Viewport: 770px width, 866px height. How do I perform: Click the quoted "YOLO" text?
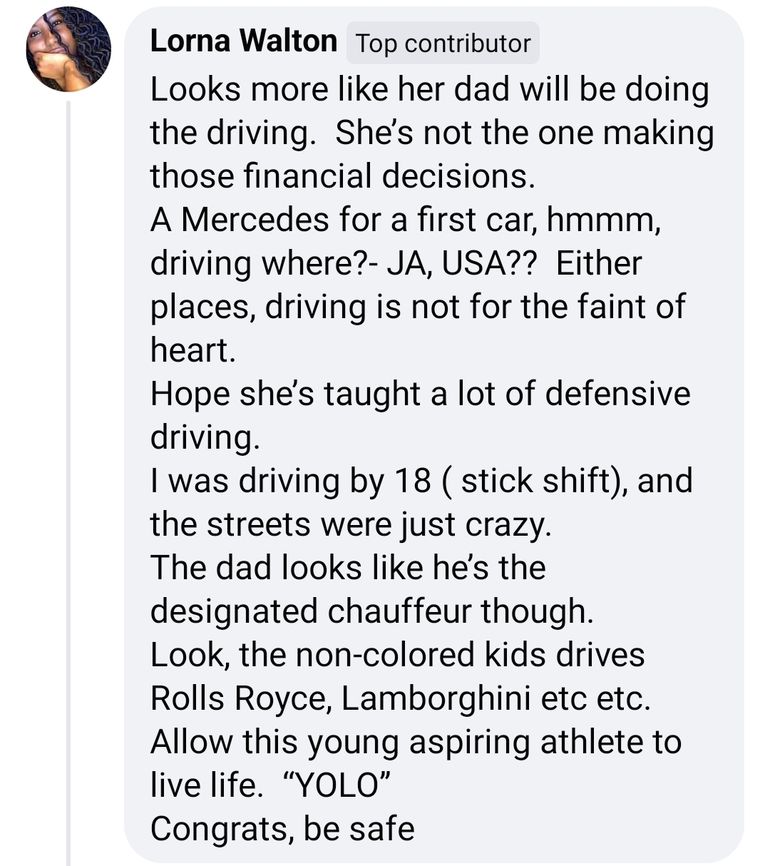[x=332, y=785]
